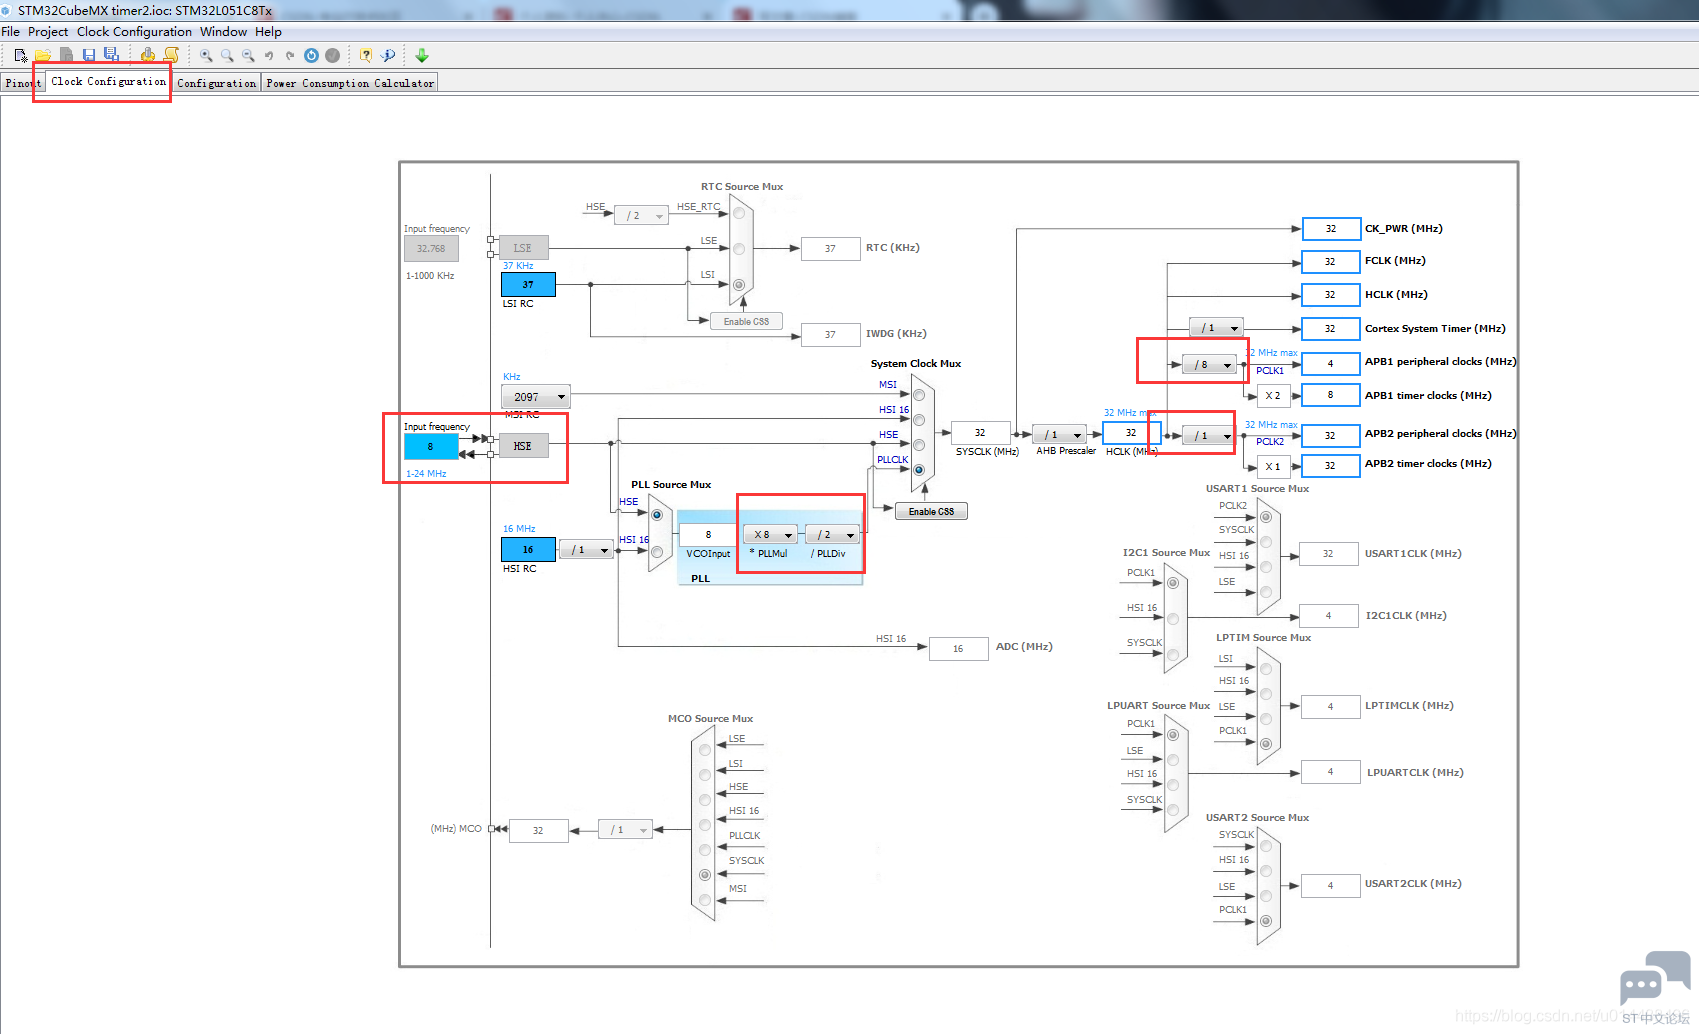The image size is (1699, 1034).
Task: Click the green download arrow icon
Action: click(x=422, y=56)
